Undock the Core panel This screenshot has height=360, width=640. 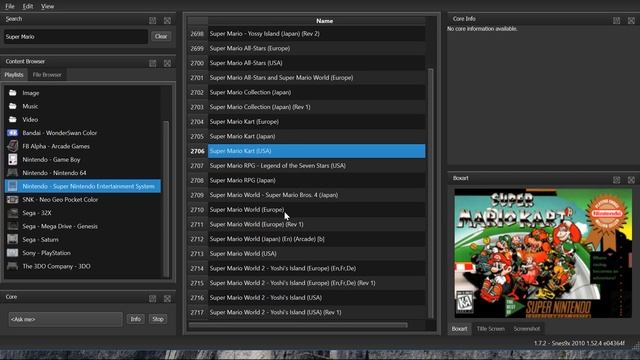pos(152,299)
